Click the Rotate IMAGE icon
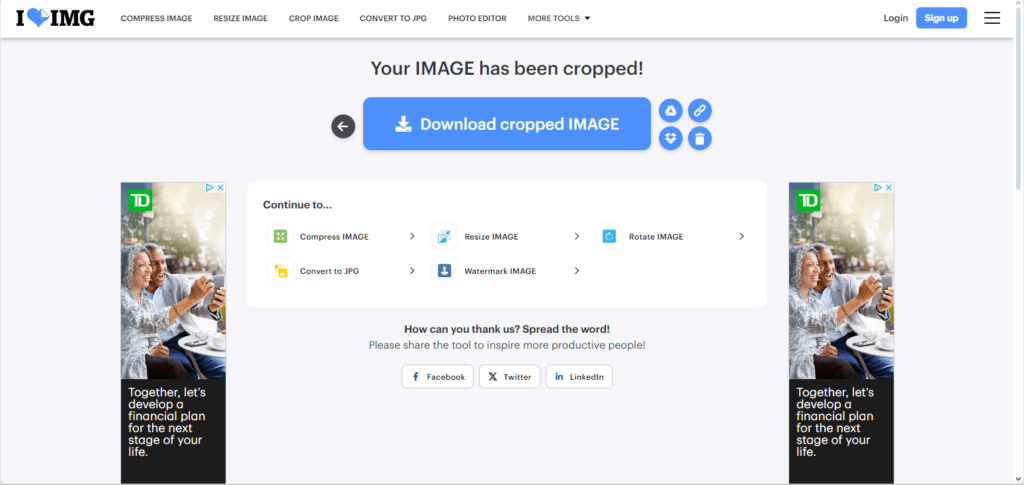This screenshot has height=485, width=1024. click(x=609, y=237)
